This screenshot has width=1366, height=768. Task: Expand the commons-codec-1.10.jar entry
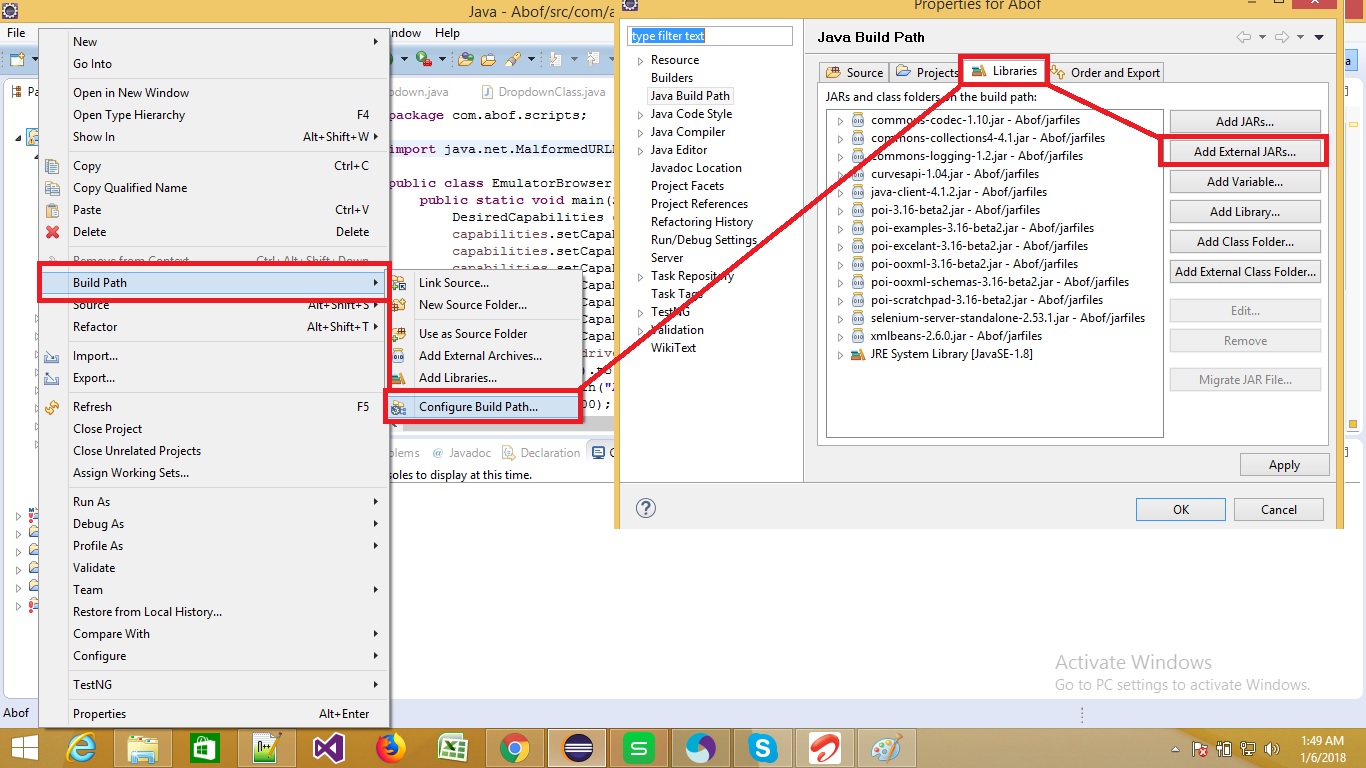pos(841,120)
